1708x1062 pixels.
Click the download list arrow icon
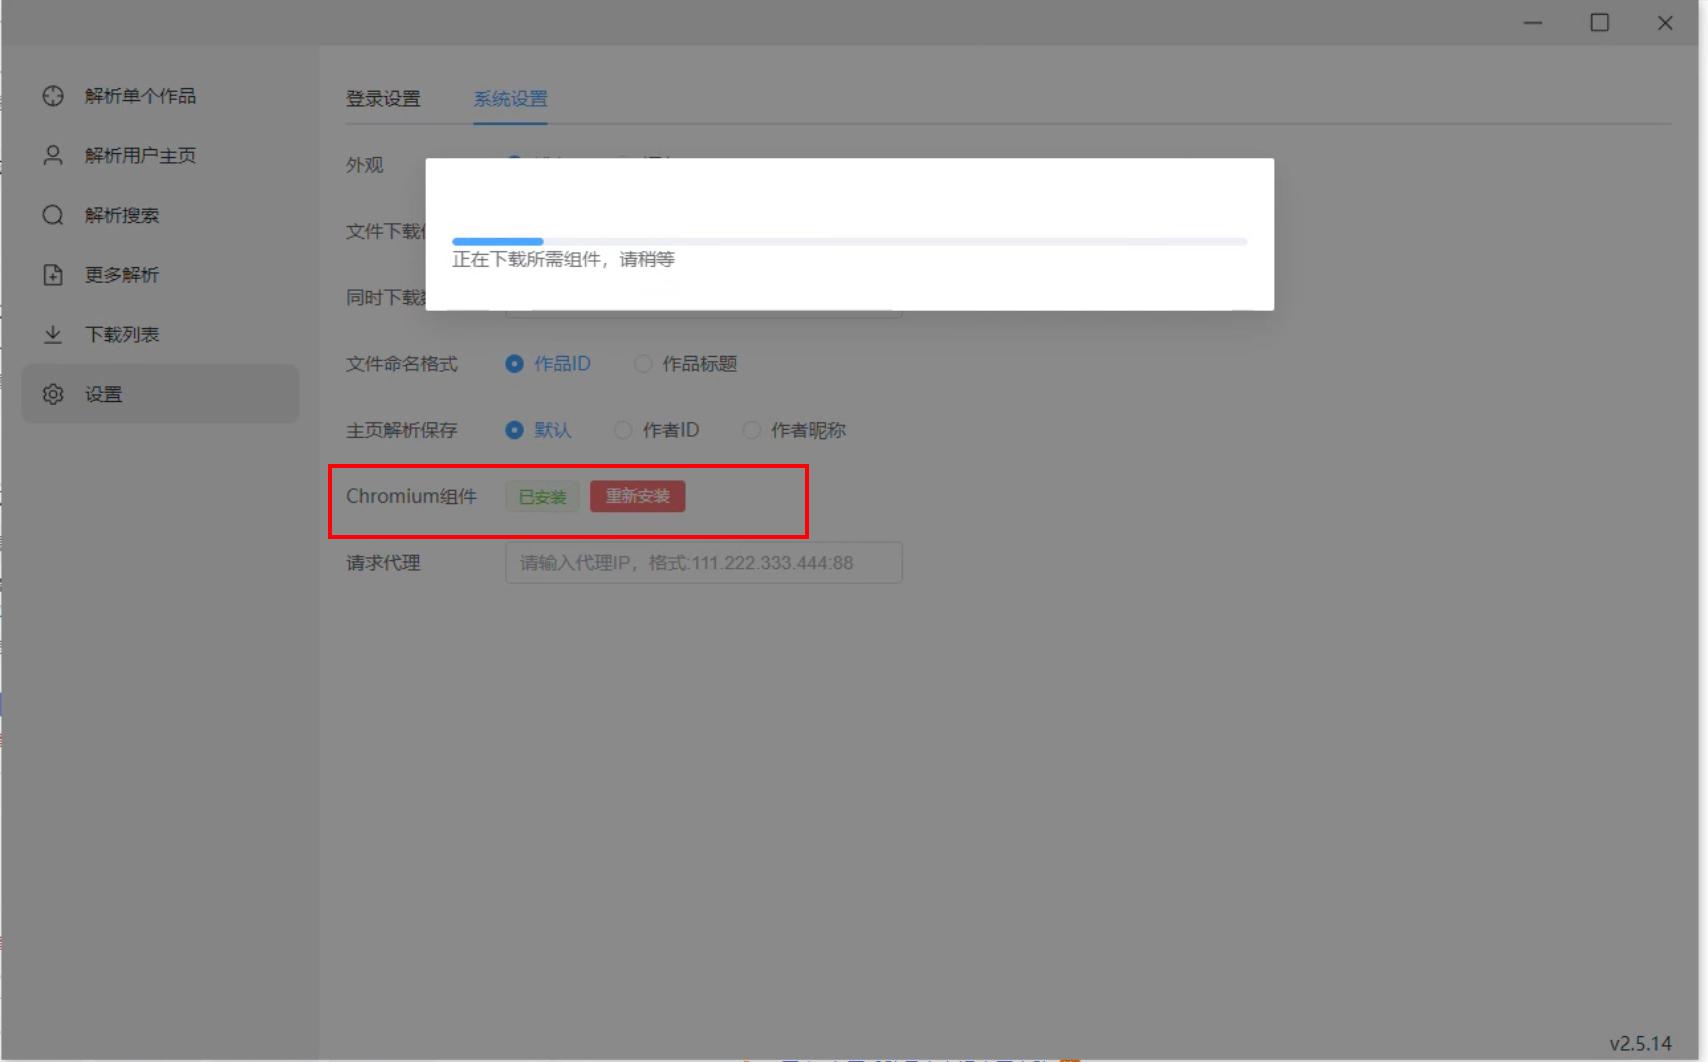tap(53, 334)
